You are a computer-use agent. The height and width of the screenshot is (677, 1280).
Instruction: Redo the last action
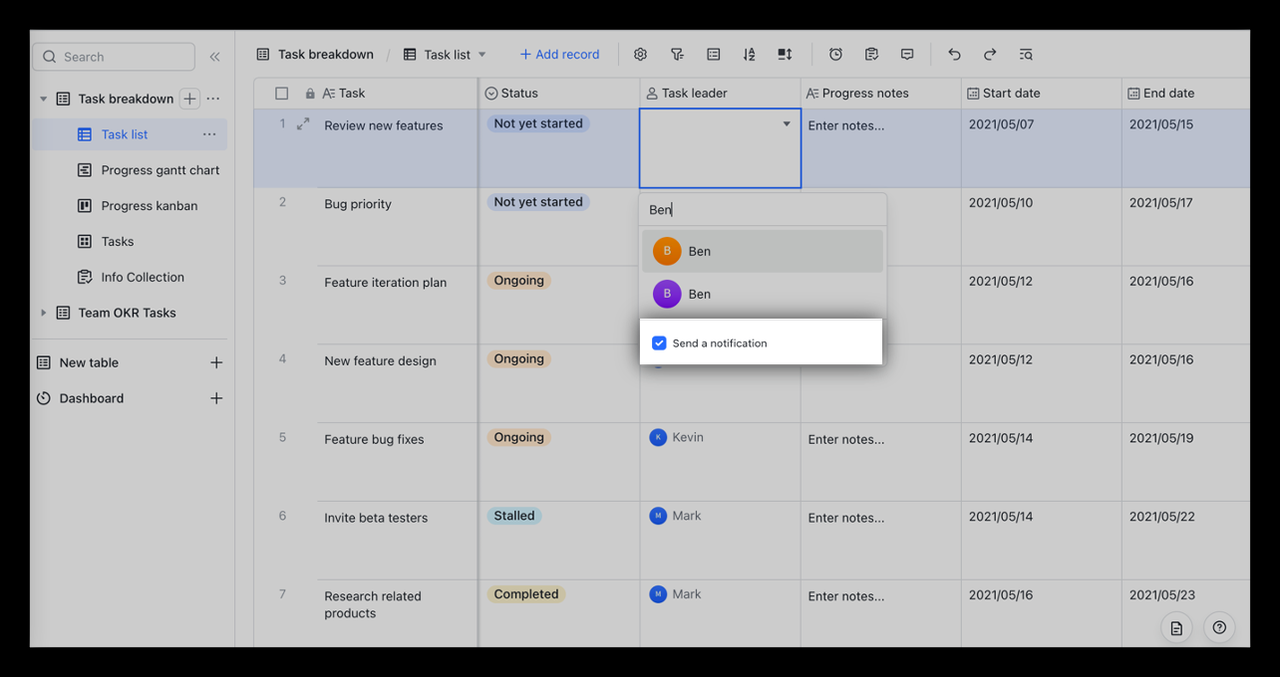[990, 55]
